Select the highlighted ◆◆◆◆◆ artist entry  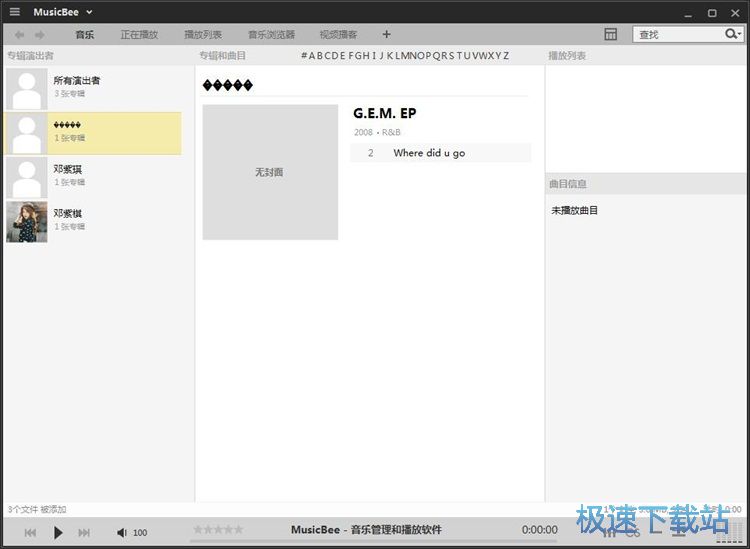tap(92, 133)
